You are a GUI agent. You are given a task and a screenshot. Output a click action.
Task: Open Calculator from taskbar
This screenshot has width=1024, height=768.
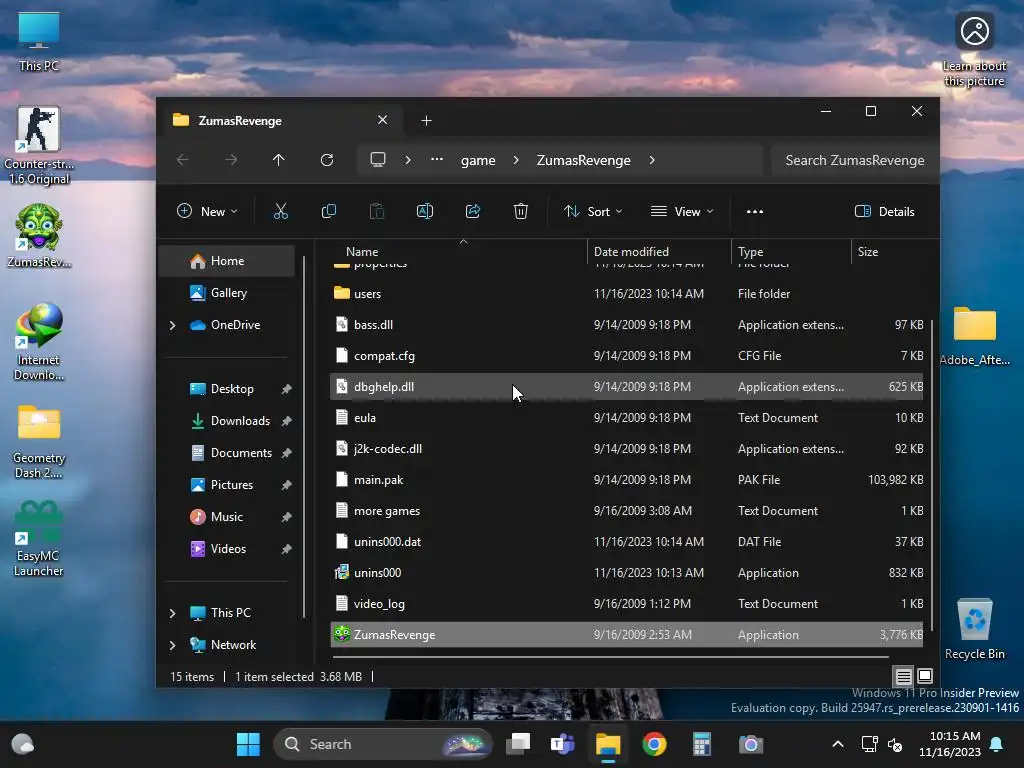coord(702,744)
